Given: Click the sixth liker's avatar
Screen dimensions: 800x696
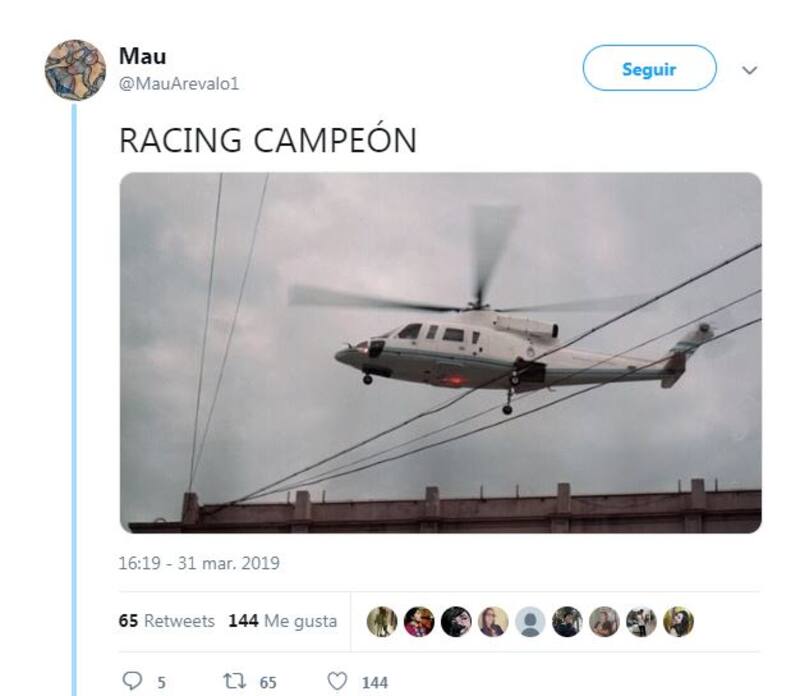Looking at the screenshot, I should coord(567,622).
